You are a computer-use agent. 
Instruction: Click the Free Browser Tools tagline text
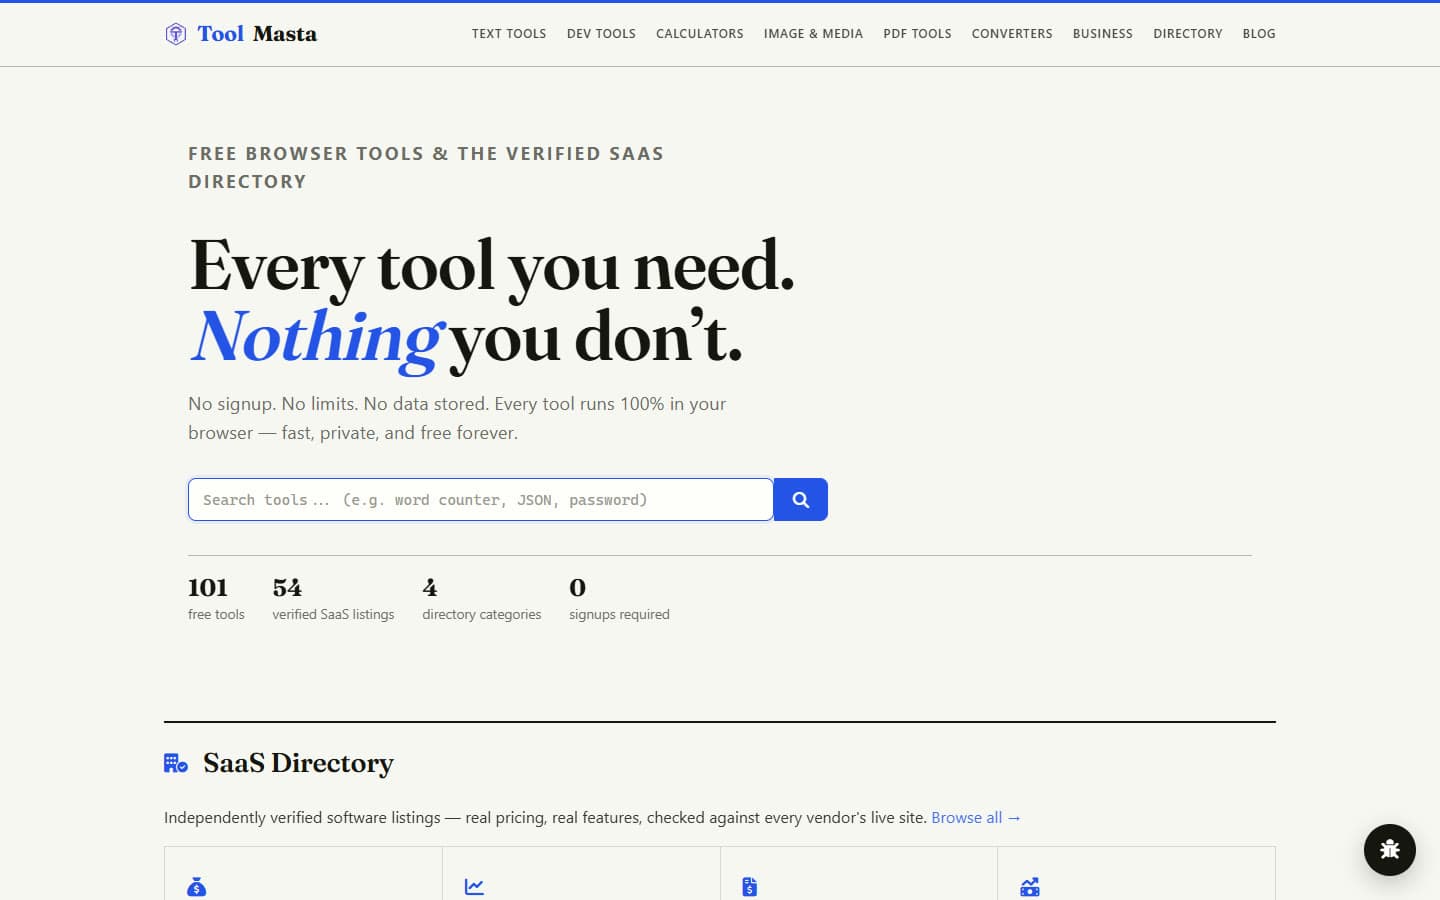pyautogui.click(x=426, y=168)
